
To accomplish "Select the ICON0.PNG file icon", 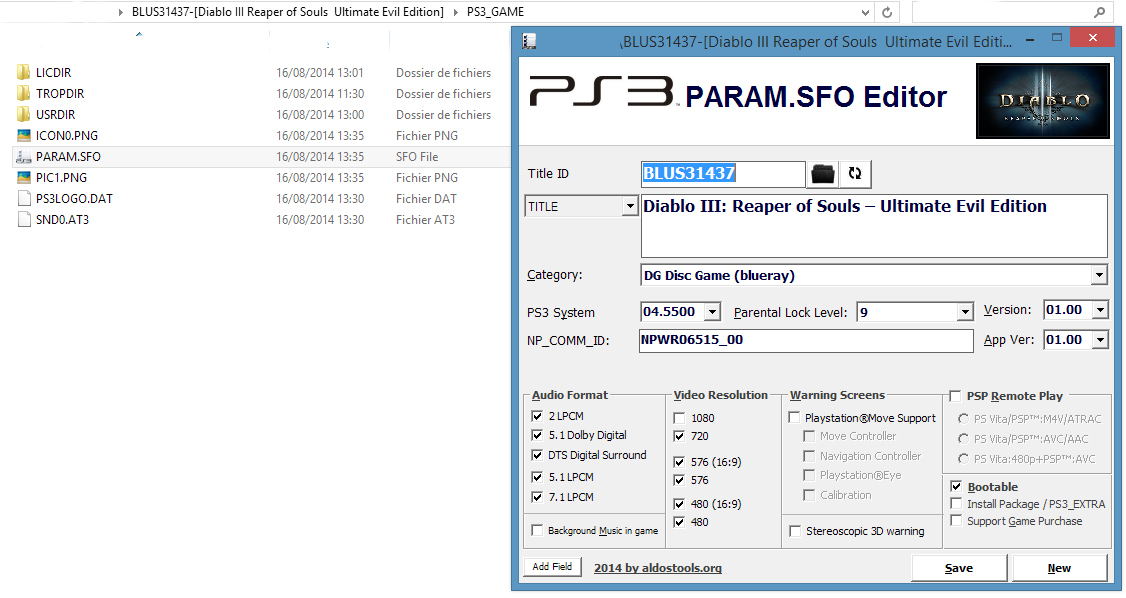I will 24,136.
